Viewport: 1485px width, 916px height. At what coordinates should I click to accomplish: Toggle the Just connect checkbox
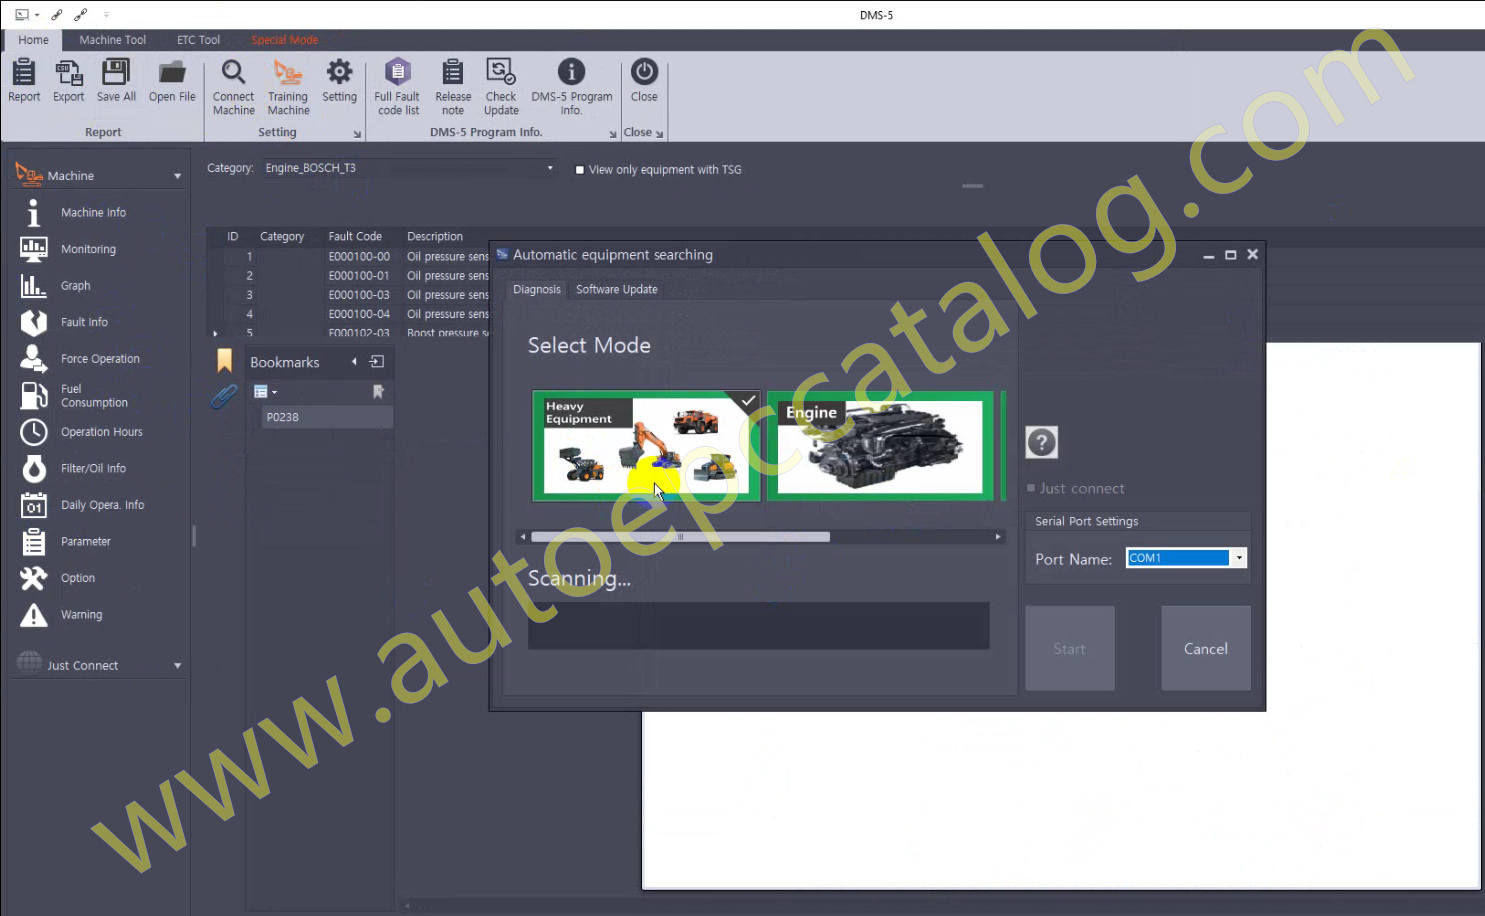[1031, 488]
